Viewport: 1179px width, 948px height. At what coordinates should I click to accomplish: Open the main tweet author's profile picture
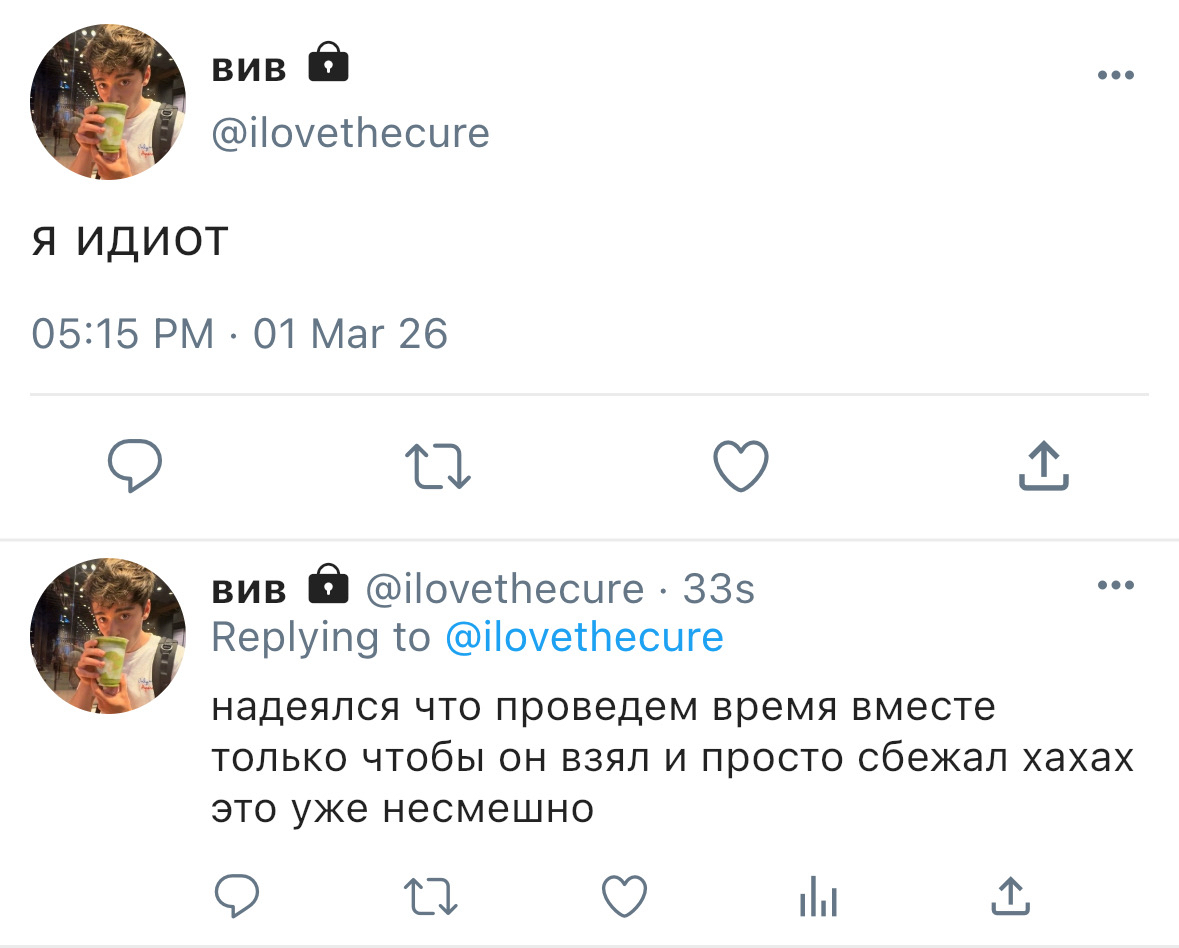click(x=108, y=101)
